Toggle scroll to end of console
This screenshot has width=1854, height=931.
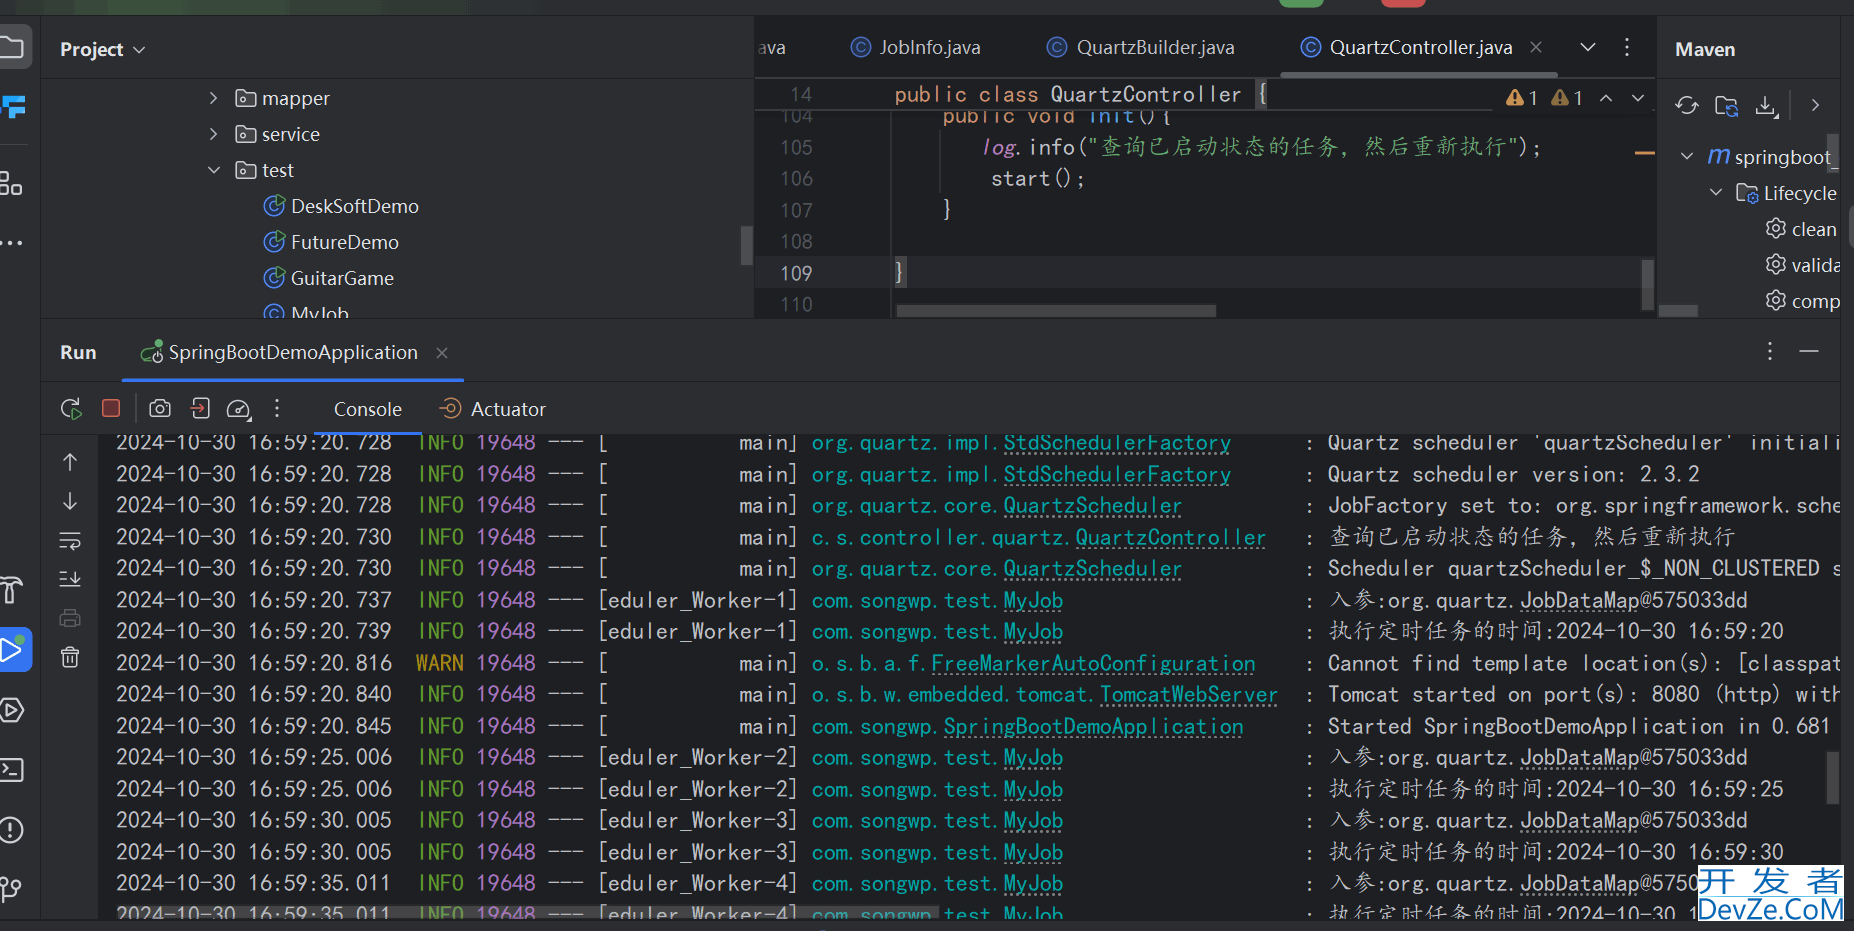tap(70, 579)
